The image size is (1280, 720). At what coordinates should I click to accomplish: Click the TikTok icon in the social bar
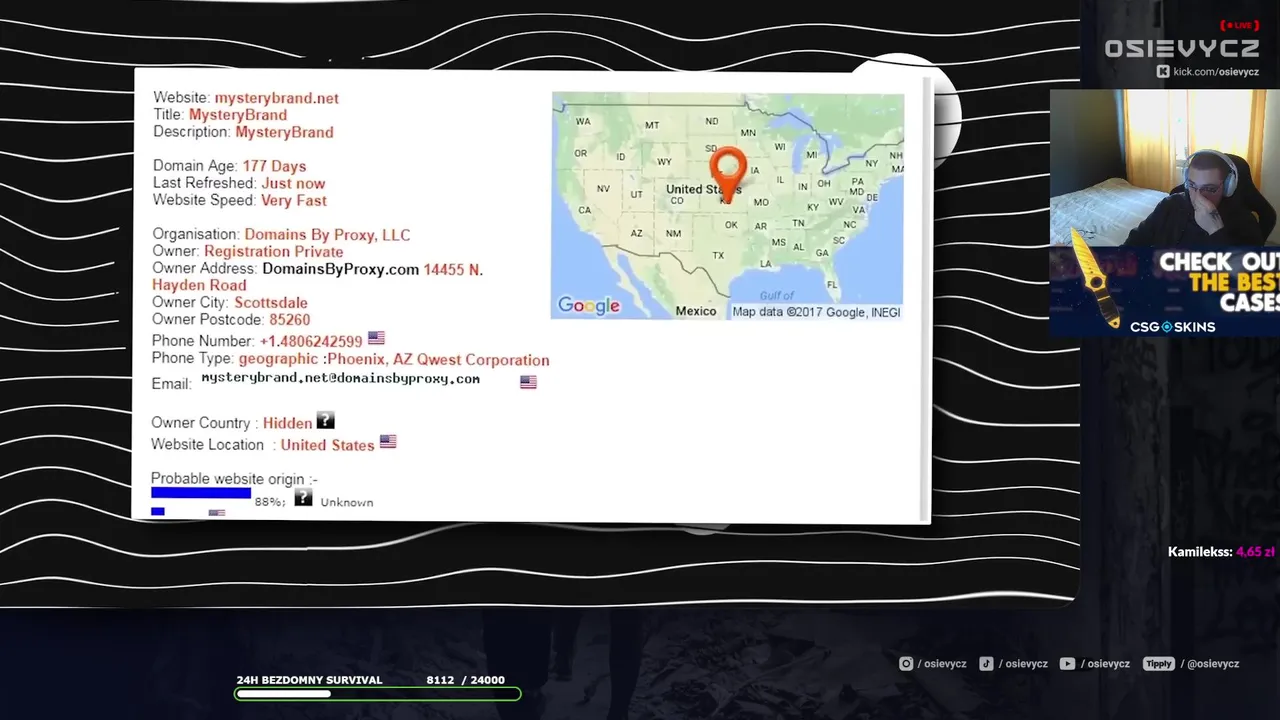tap(986, 663)
